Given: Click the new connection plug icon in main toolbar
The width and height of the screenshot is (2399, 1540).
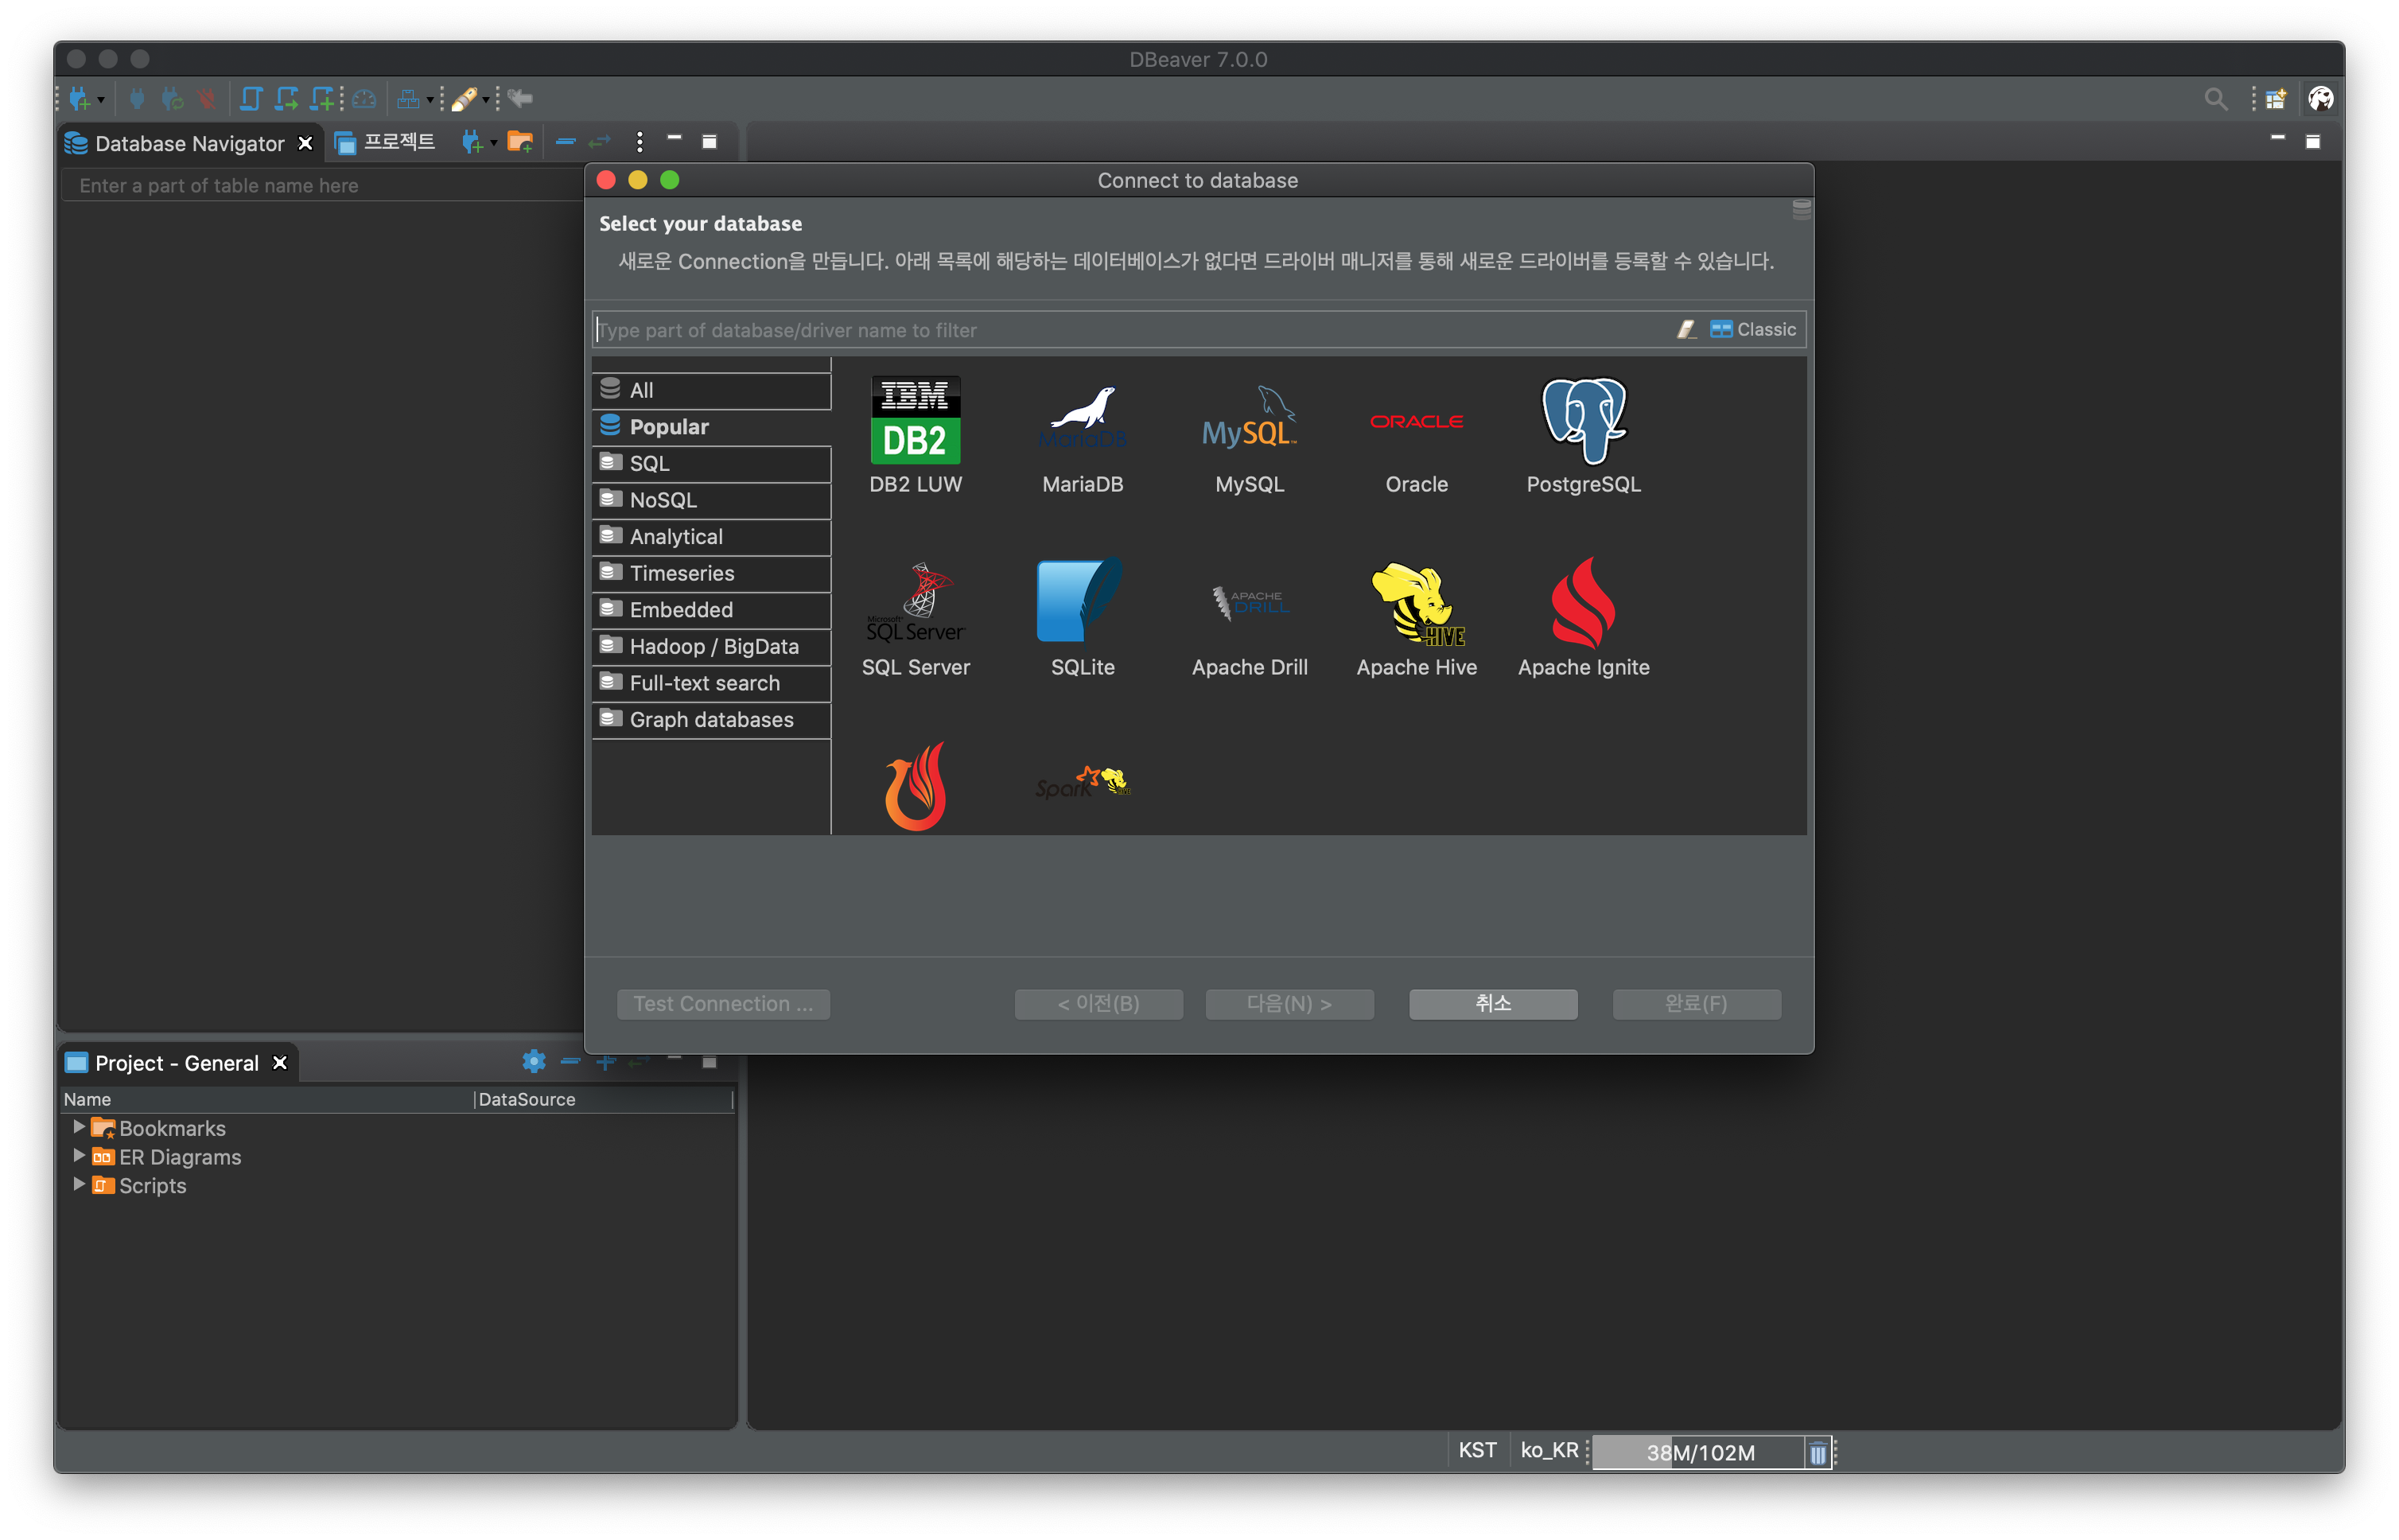Looking at the screenshot, I should 79,99.
